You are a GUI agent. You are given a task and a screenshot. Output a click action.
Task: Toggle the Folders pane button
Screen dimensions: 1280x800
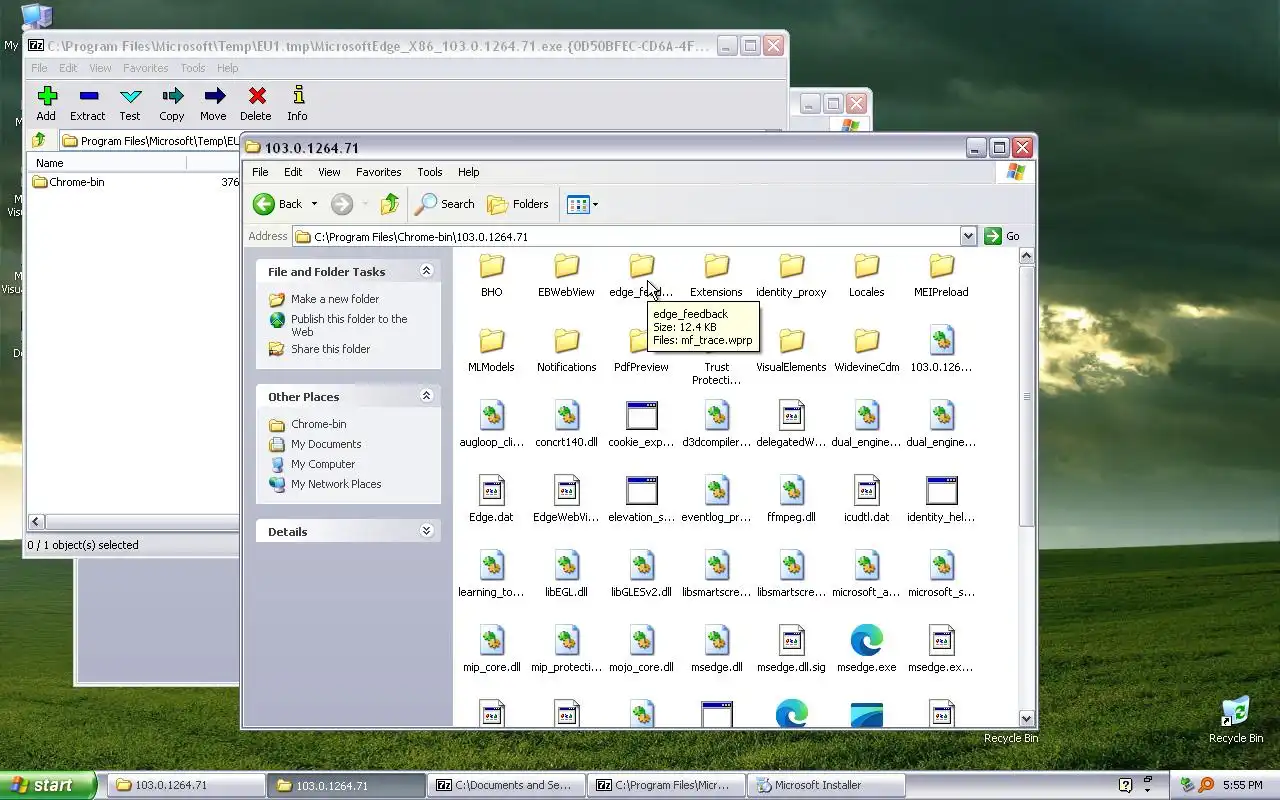[x=518, y=204]
